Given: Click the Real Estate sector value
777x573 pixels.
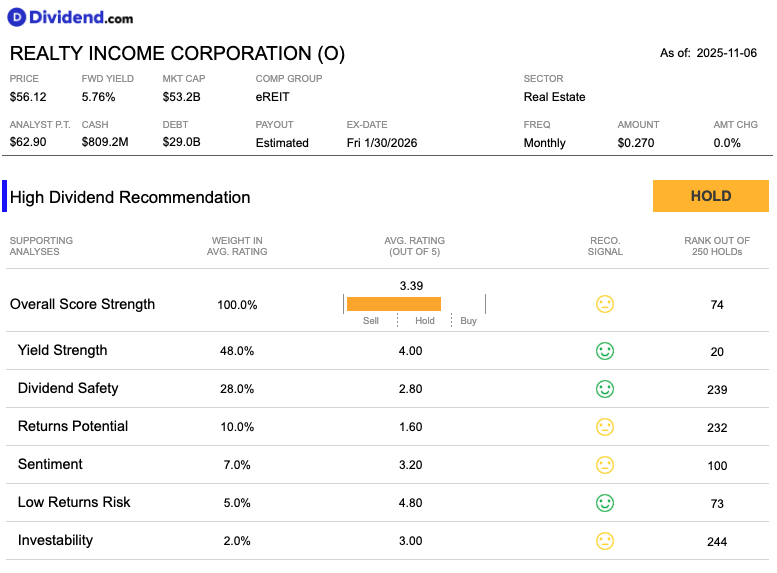Looking at the screenshot, I should click(555, 97).
